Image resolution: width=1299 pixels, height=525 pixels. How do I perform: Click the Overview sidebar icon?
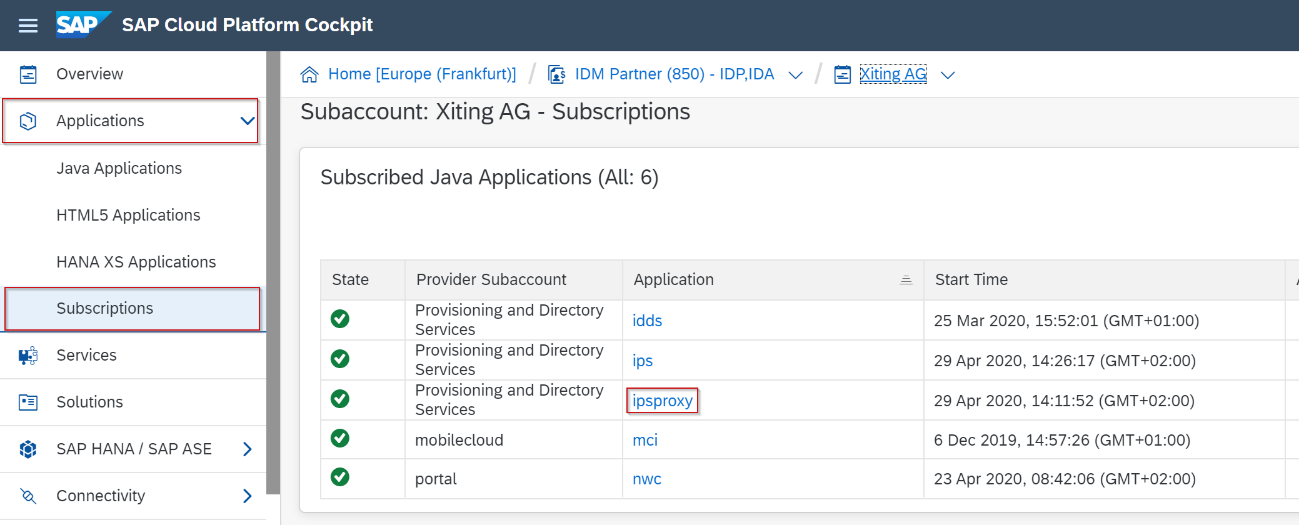pyautogui.click(x=28, y=74)
